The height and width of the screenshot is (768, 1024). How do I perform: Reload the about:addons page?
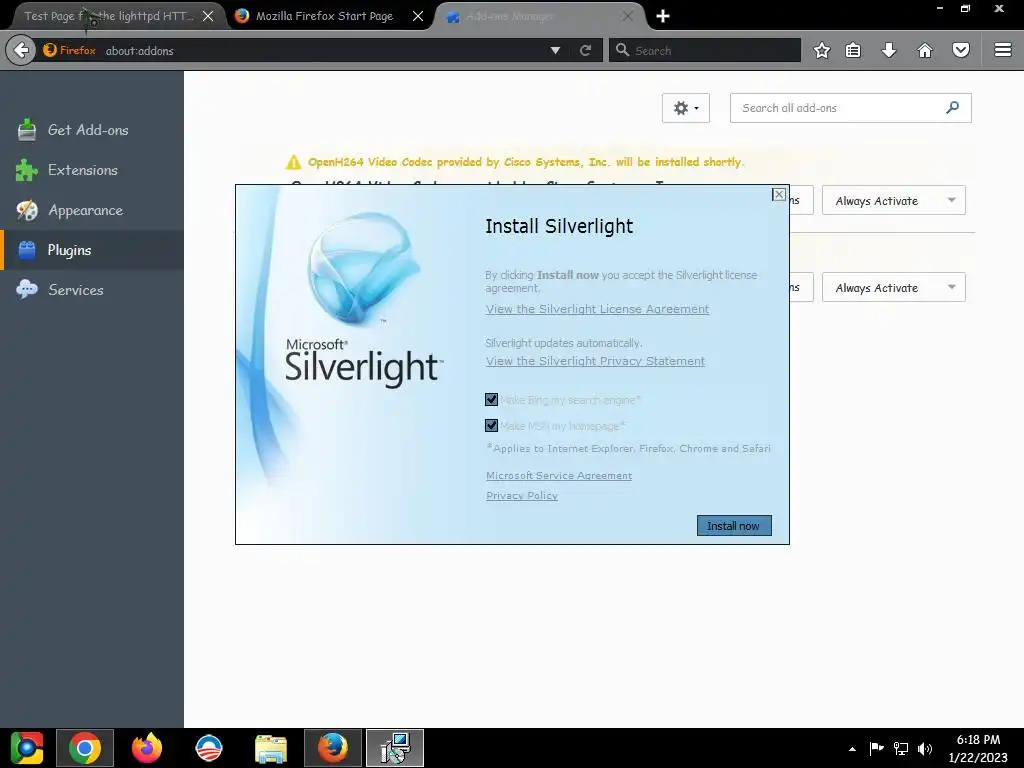585,50
